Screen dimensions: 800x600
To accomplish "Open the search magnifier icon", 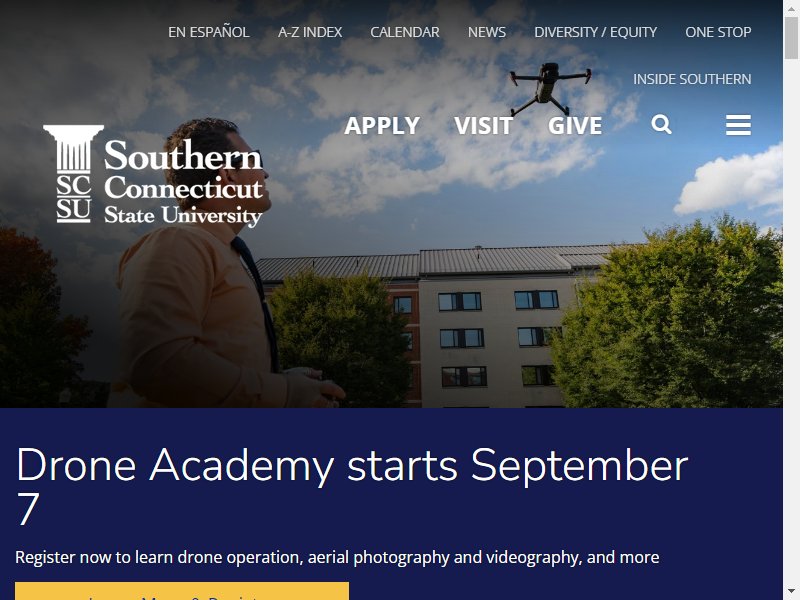I will [x=661, y=124].
